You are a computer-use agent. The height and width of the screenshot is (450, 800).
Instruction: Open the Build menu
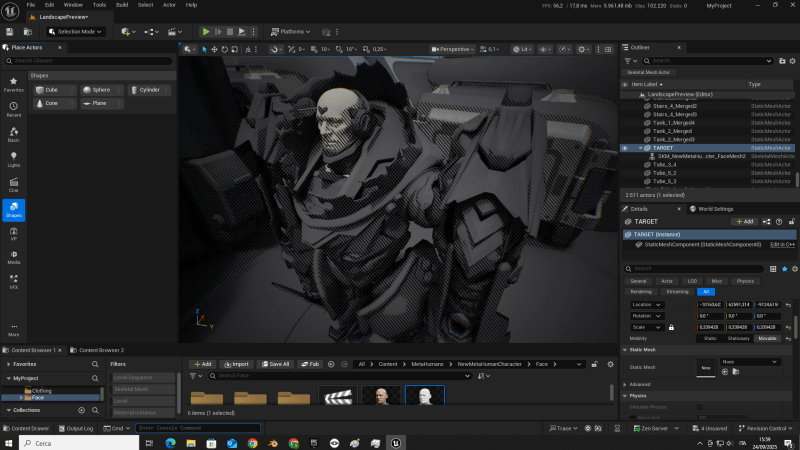point(122,5)
